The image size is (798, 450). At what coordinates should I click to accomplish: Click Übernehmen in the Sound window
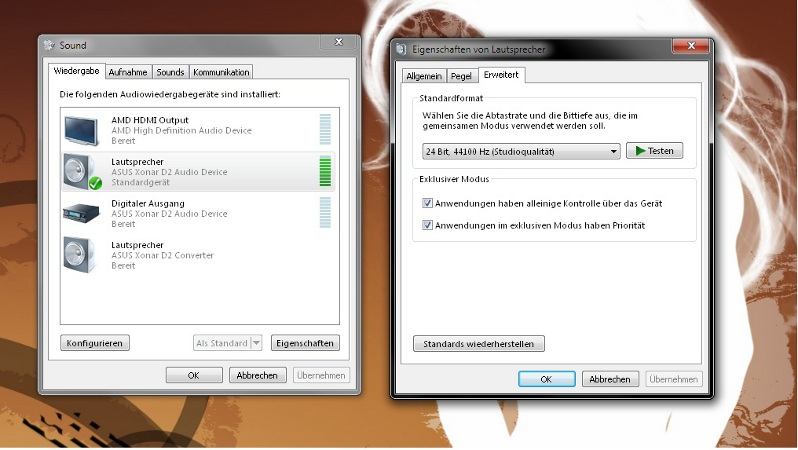(x=321, y=375)
